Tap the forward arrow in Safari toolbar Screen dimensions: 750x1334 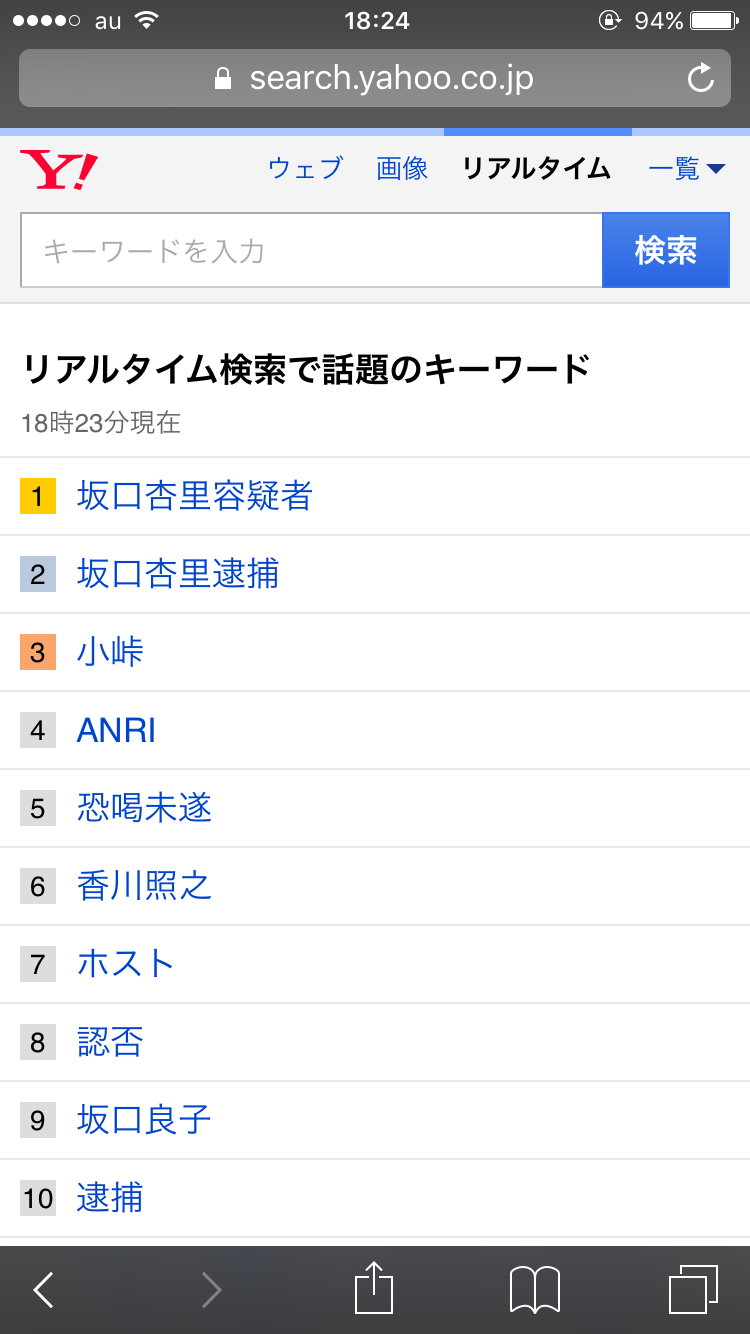(x=211, y=1290)
